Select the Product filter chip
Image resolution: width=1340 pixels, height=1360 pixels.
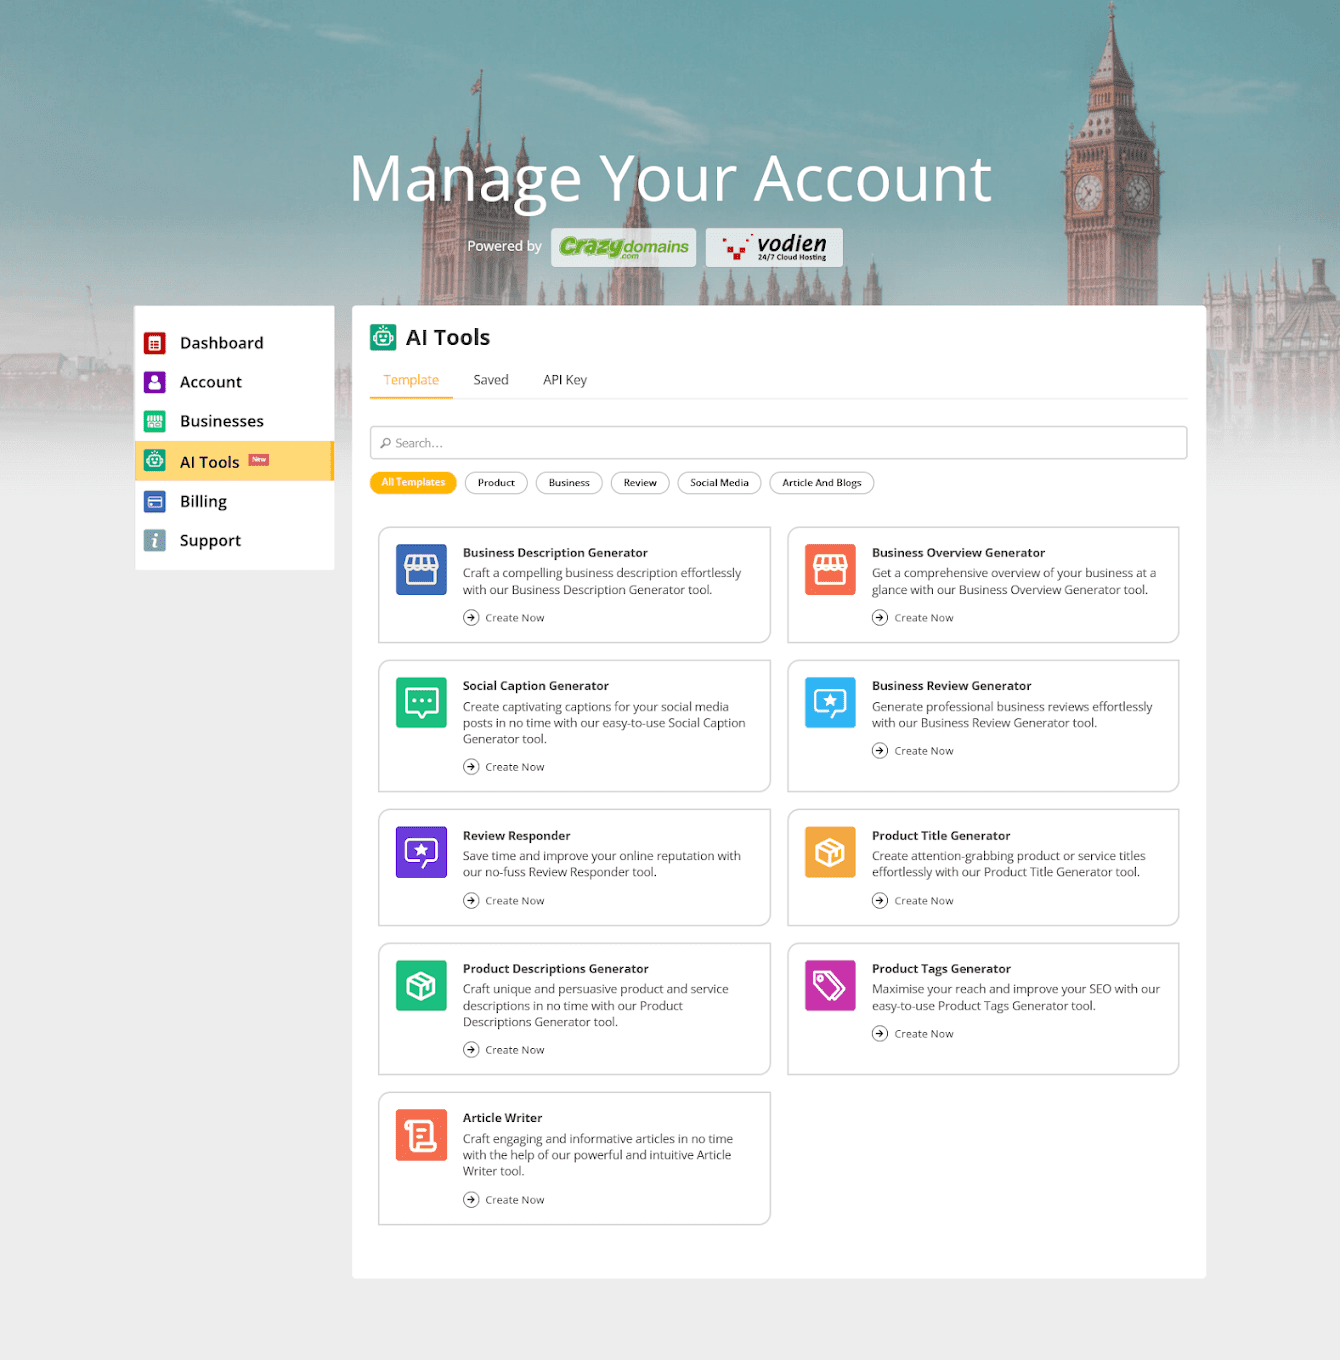point(496,483)
